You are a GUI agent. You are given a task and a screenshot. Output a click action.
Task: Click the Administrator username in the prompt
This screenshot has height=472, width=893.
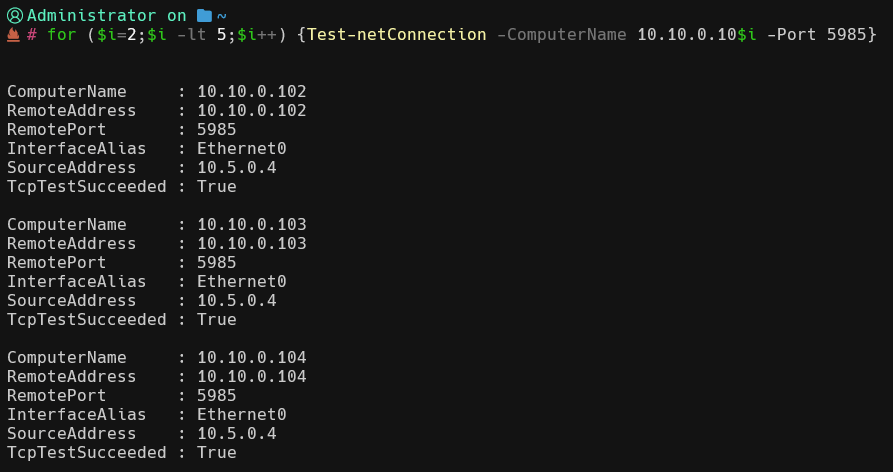pos(91,15)
